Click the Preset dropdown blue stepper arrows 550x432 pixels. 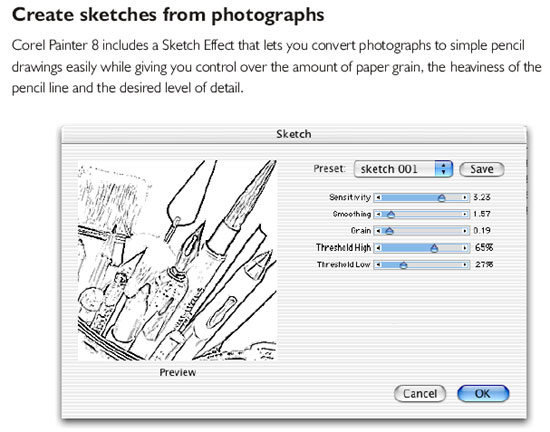(444, 169)
